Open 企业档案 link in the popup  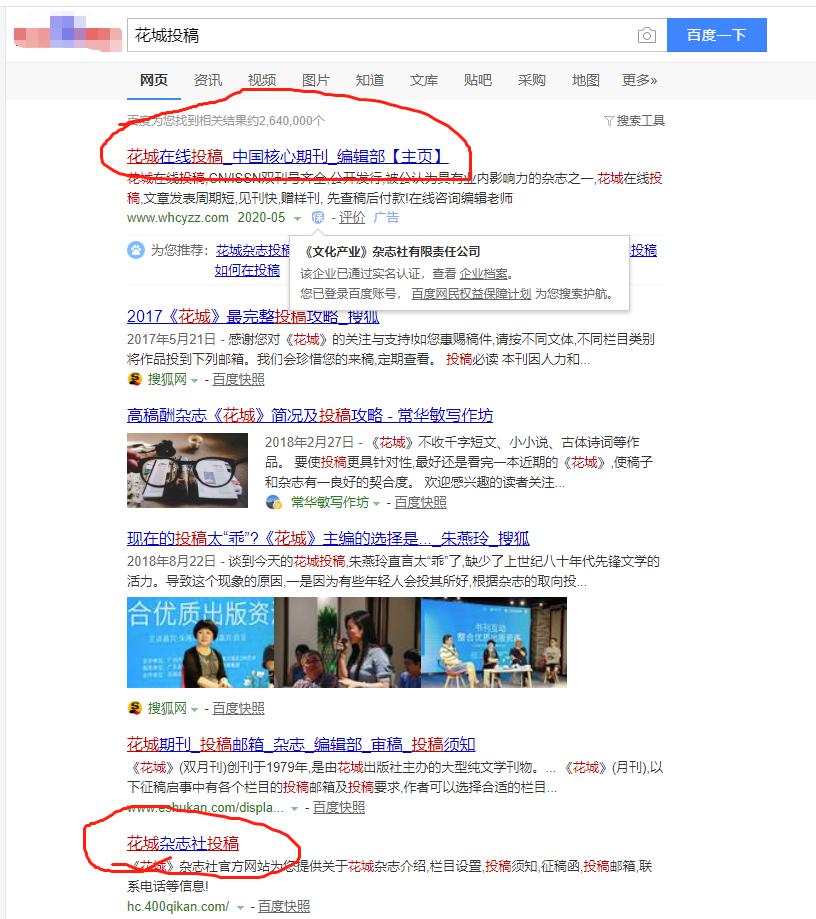(x=484, y=274)
